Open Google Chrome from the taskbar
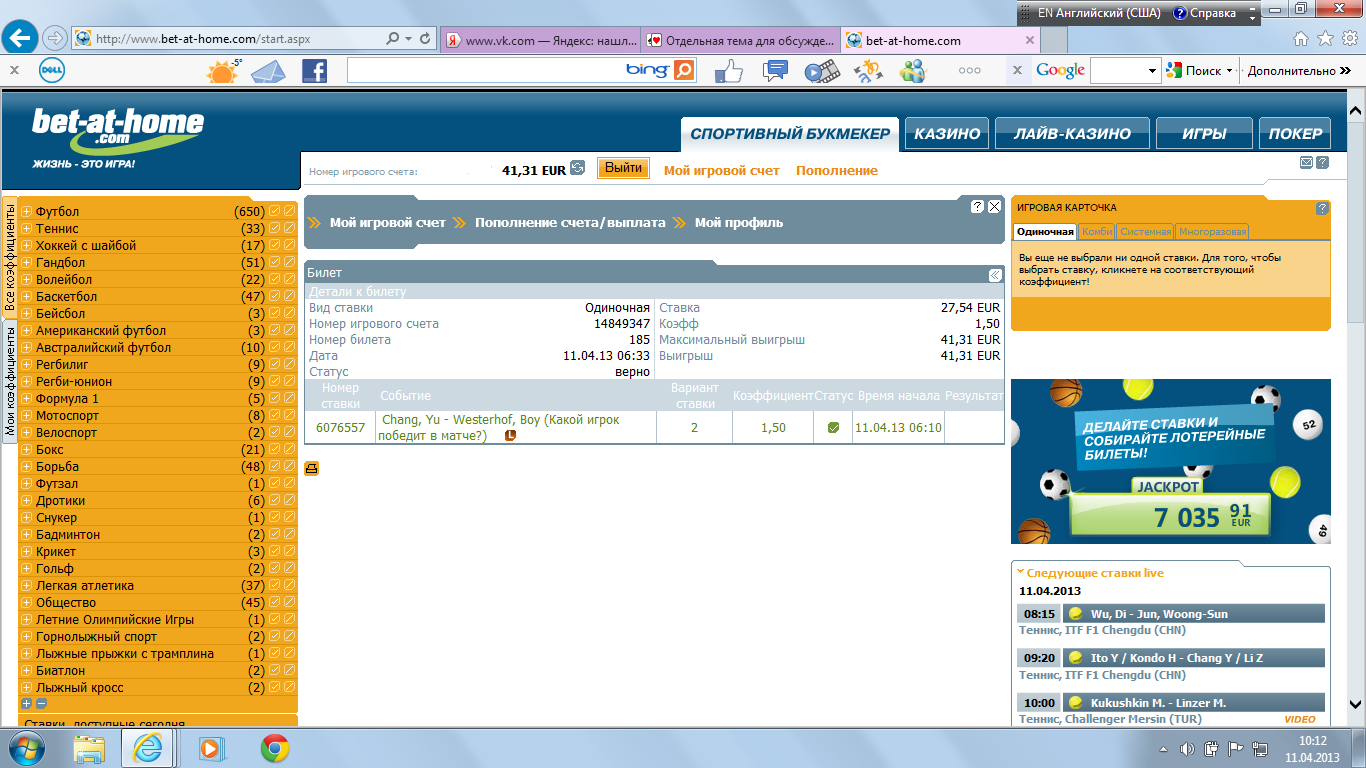This screenshot has width=1366, height=768. 275,747
